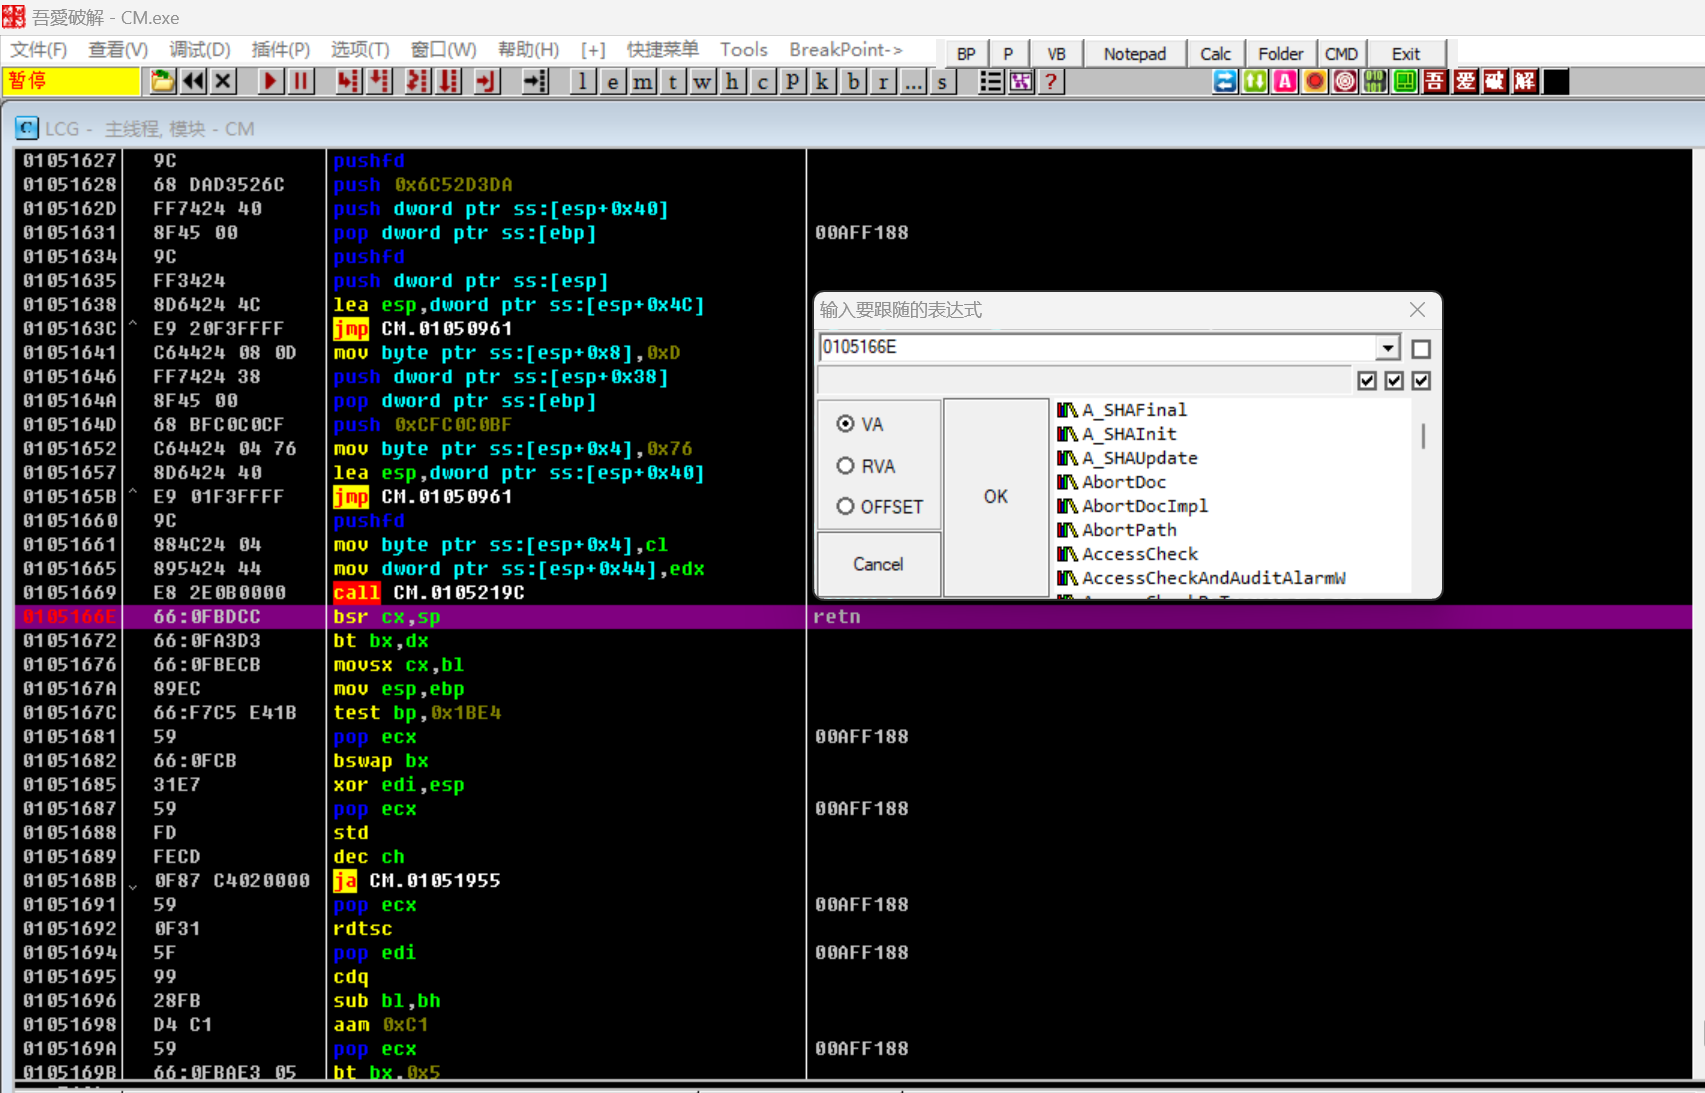Show Breakpoints via 'b' toolbar button
1705x1093 pixels.
(853, 82)
